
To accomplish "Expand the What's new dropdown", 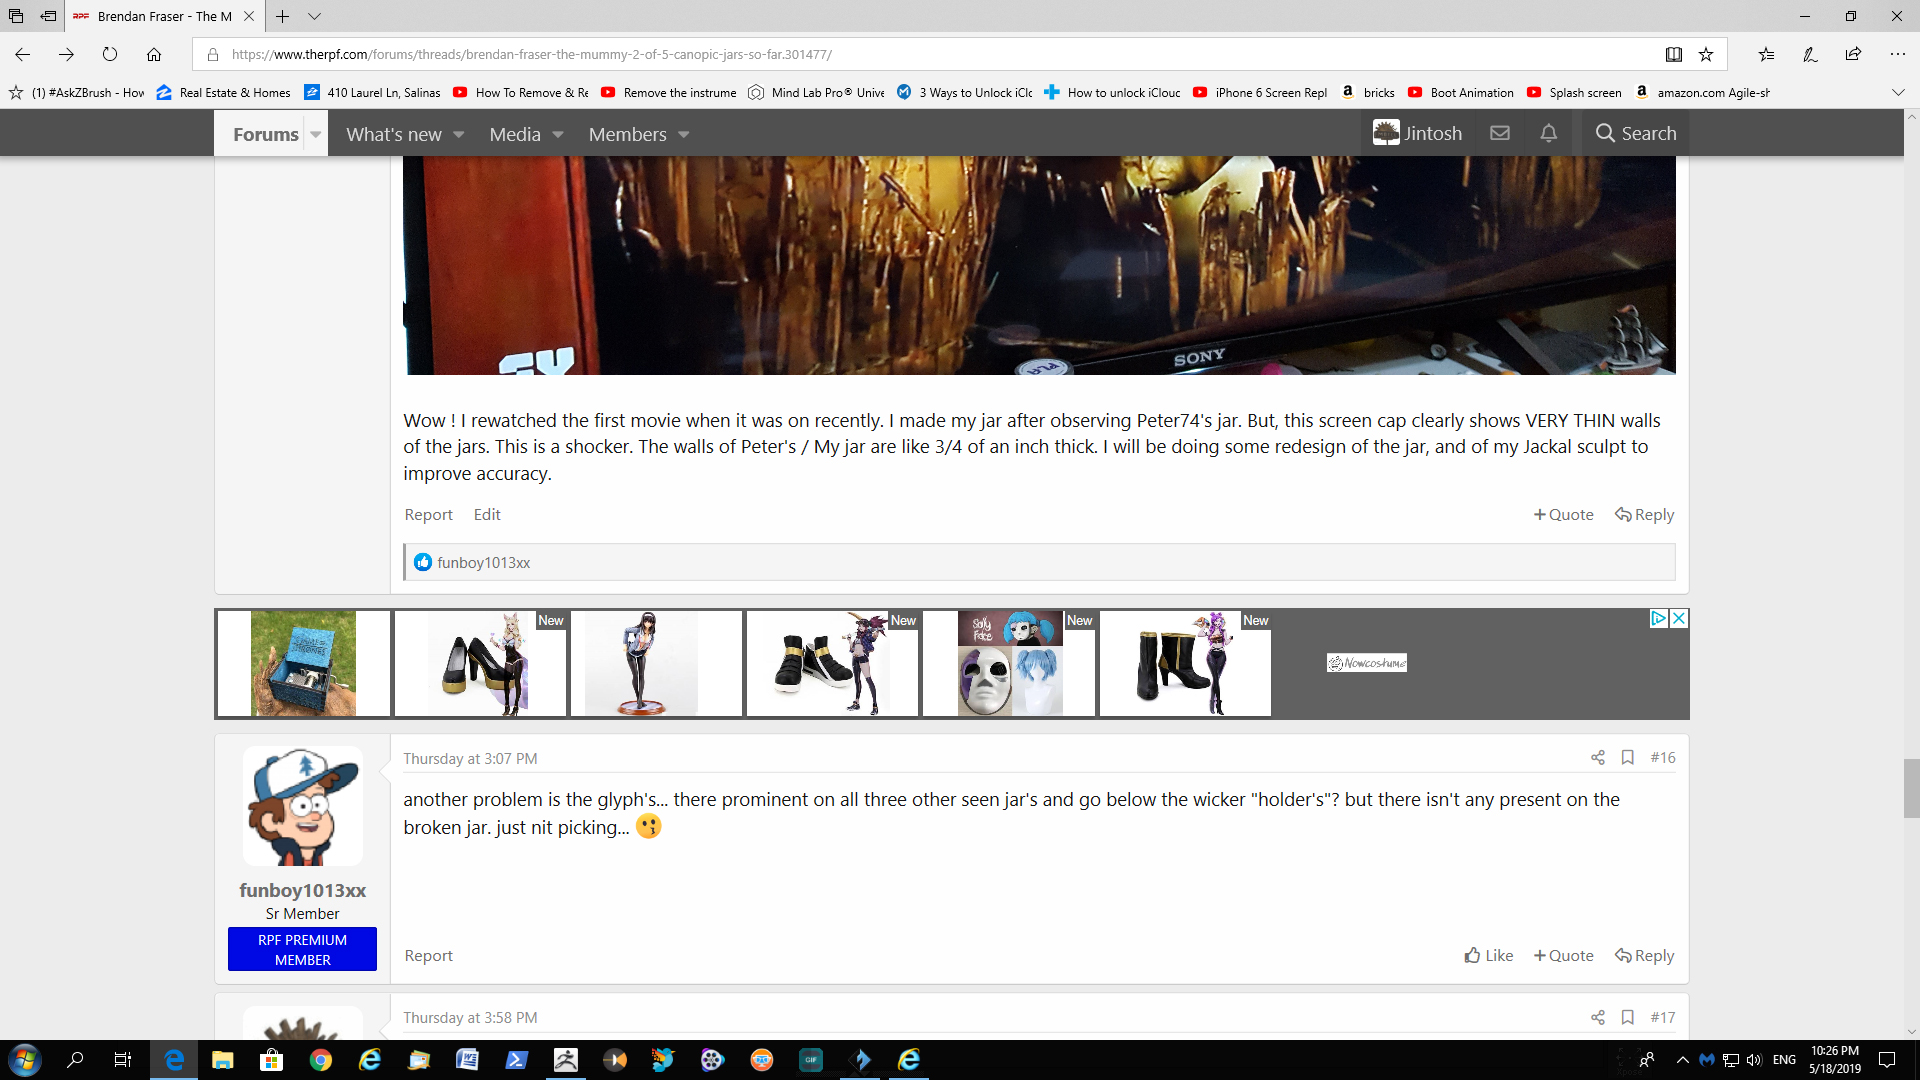I will 459,134.
